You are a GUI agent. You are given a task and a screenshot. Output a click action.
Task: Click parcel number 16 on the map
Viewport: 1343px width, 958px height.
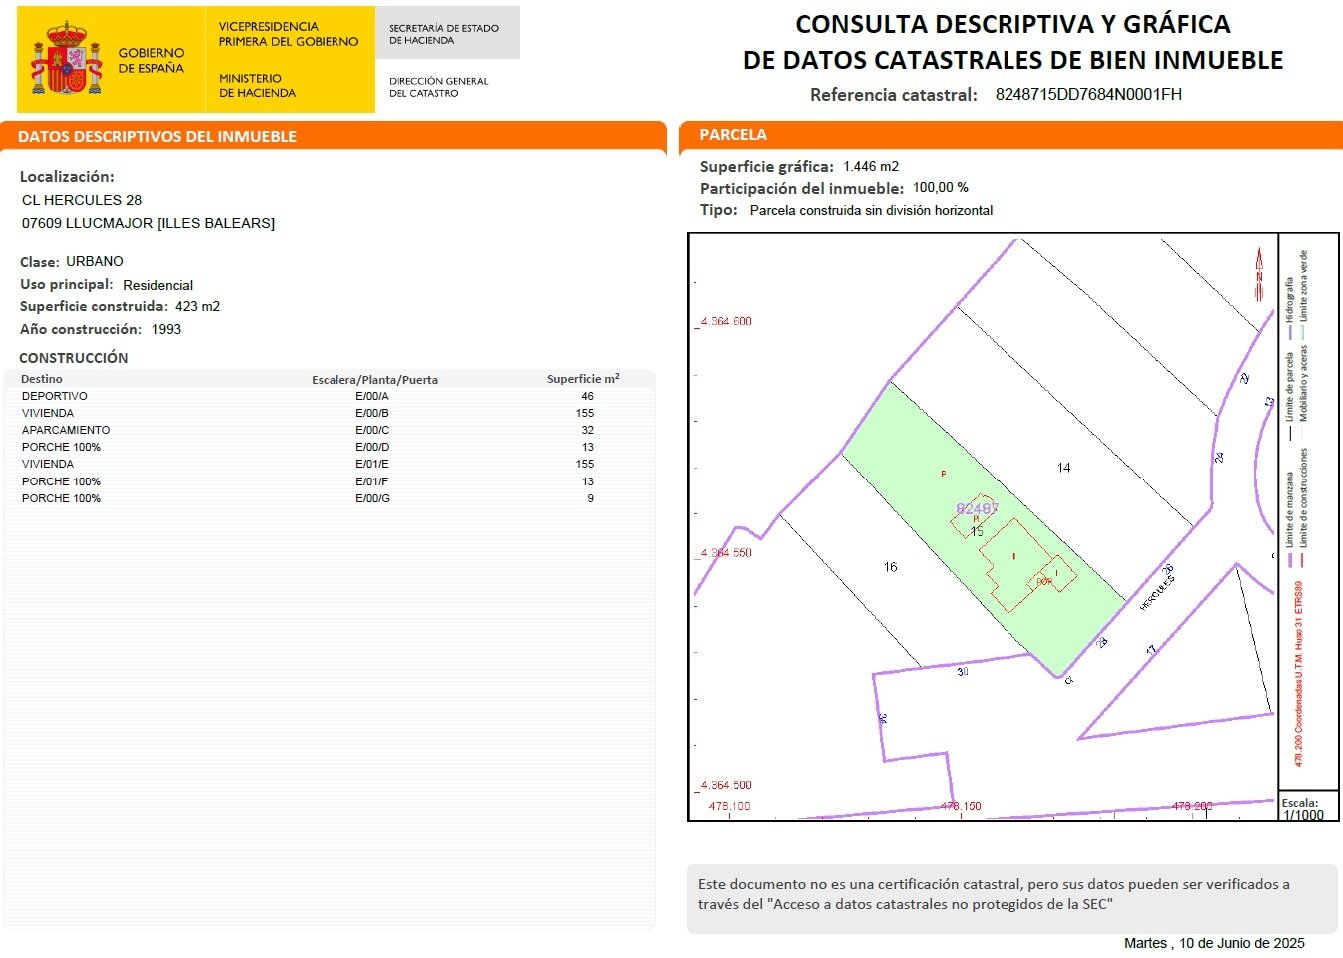click(890, 567)
